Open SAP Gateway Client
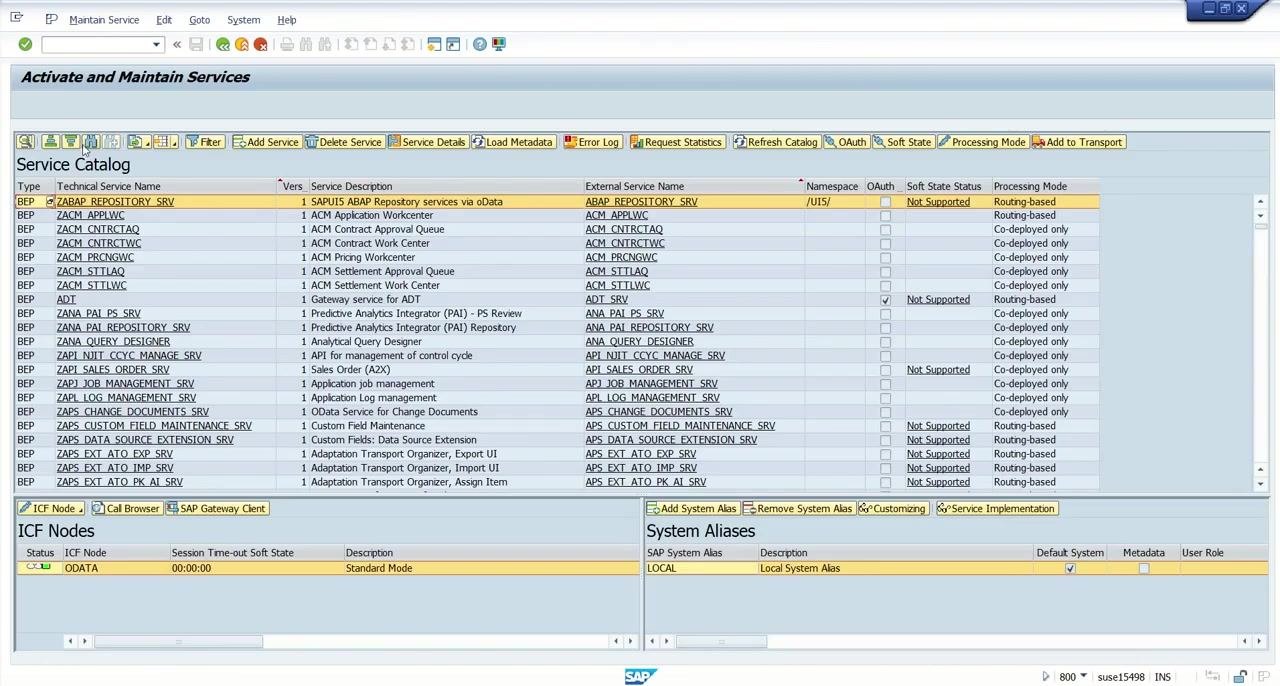Image resolution: width=1280 pixels, height=686 pixels. point(216,508)
